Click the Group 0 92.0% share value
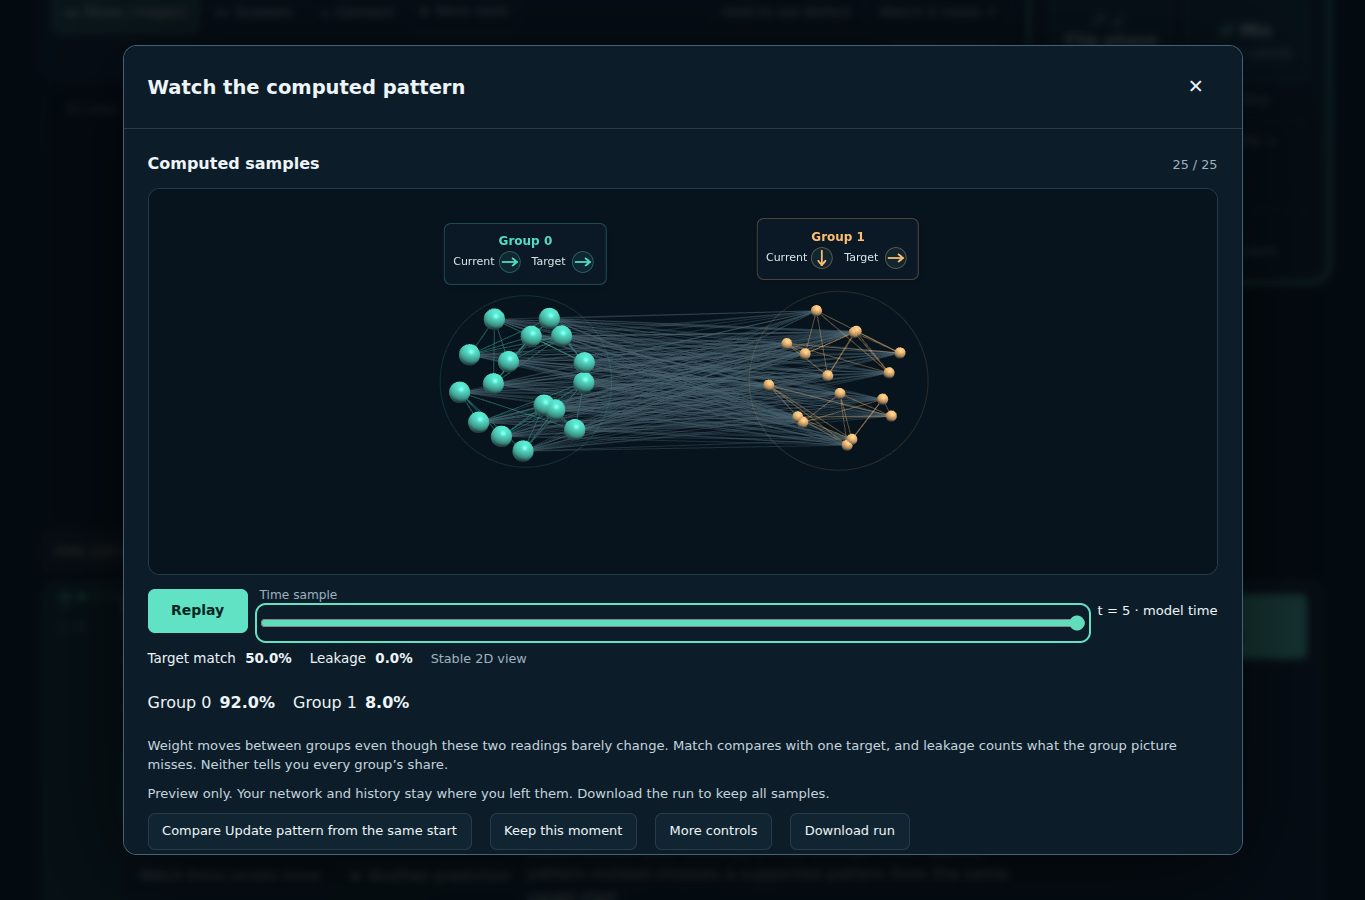 click(x=211, y=703)
